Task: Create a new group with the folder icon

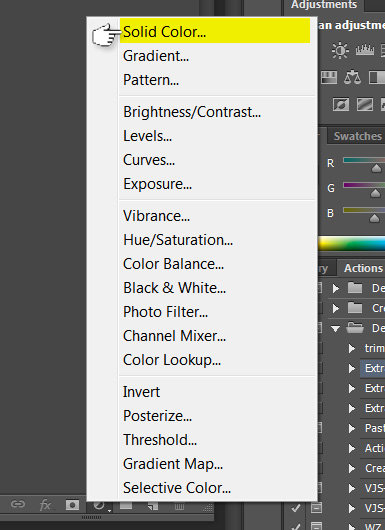Action: pos(126,506)
